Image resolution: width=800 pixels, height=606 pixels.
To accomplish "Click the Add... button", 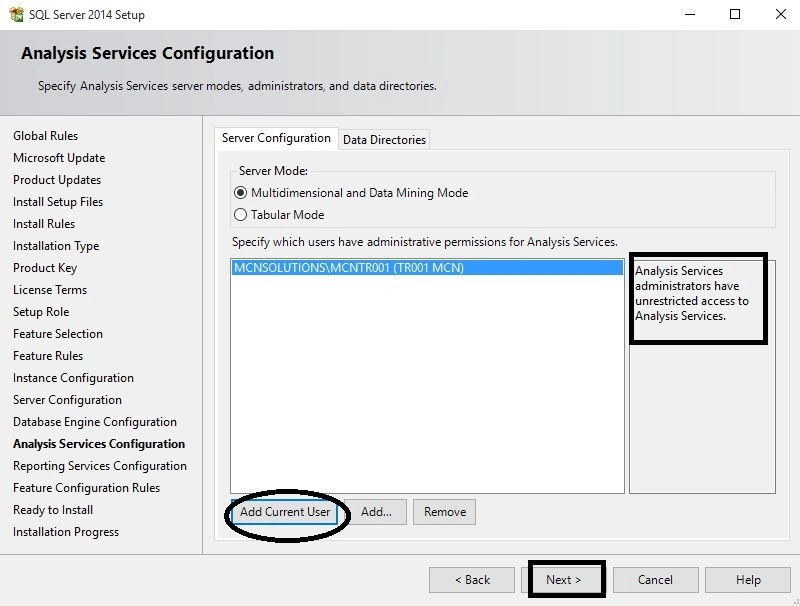I will [376, 512].
